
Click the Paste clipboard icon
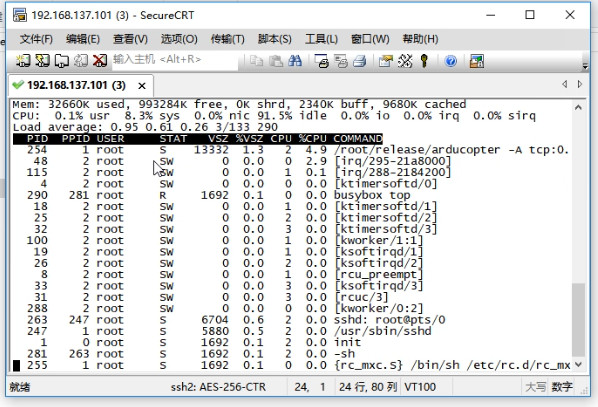[x=276, y=61]
